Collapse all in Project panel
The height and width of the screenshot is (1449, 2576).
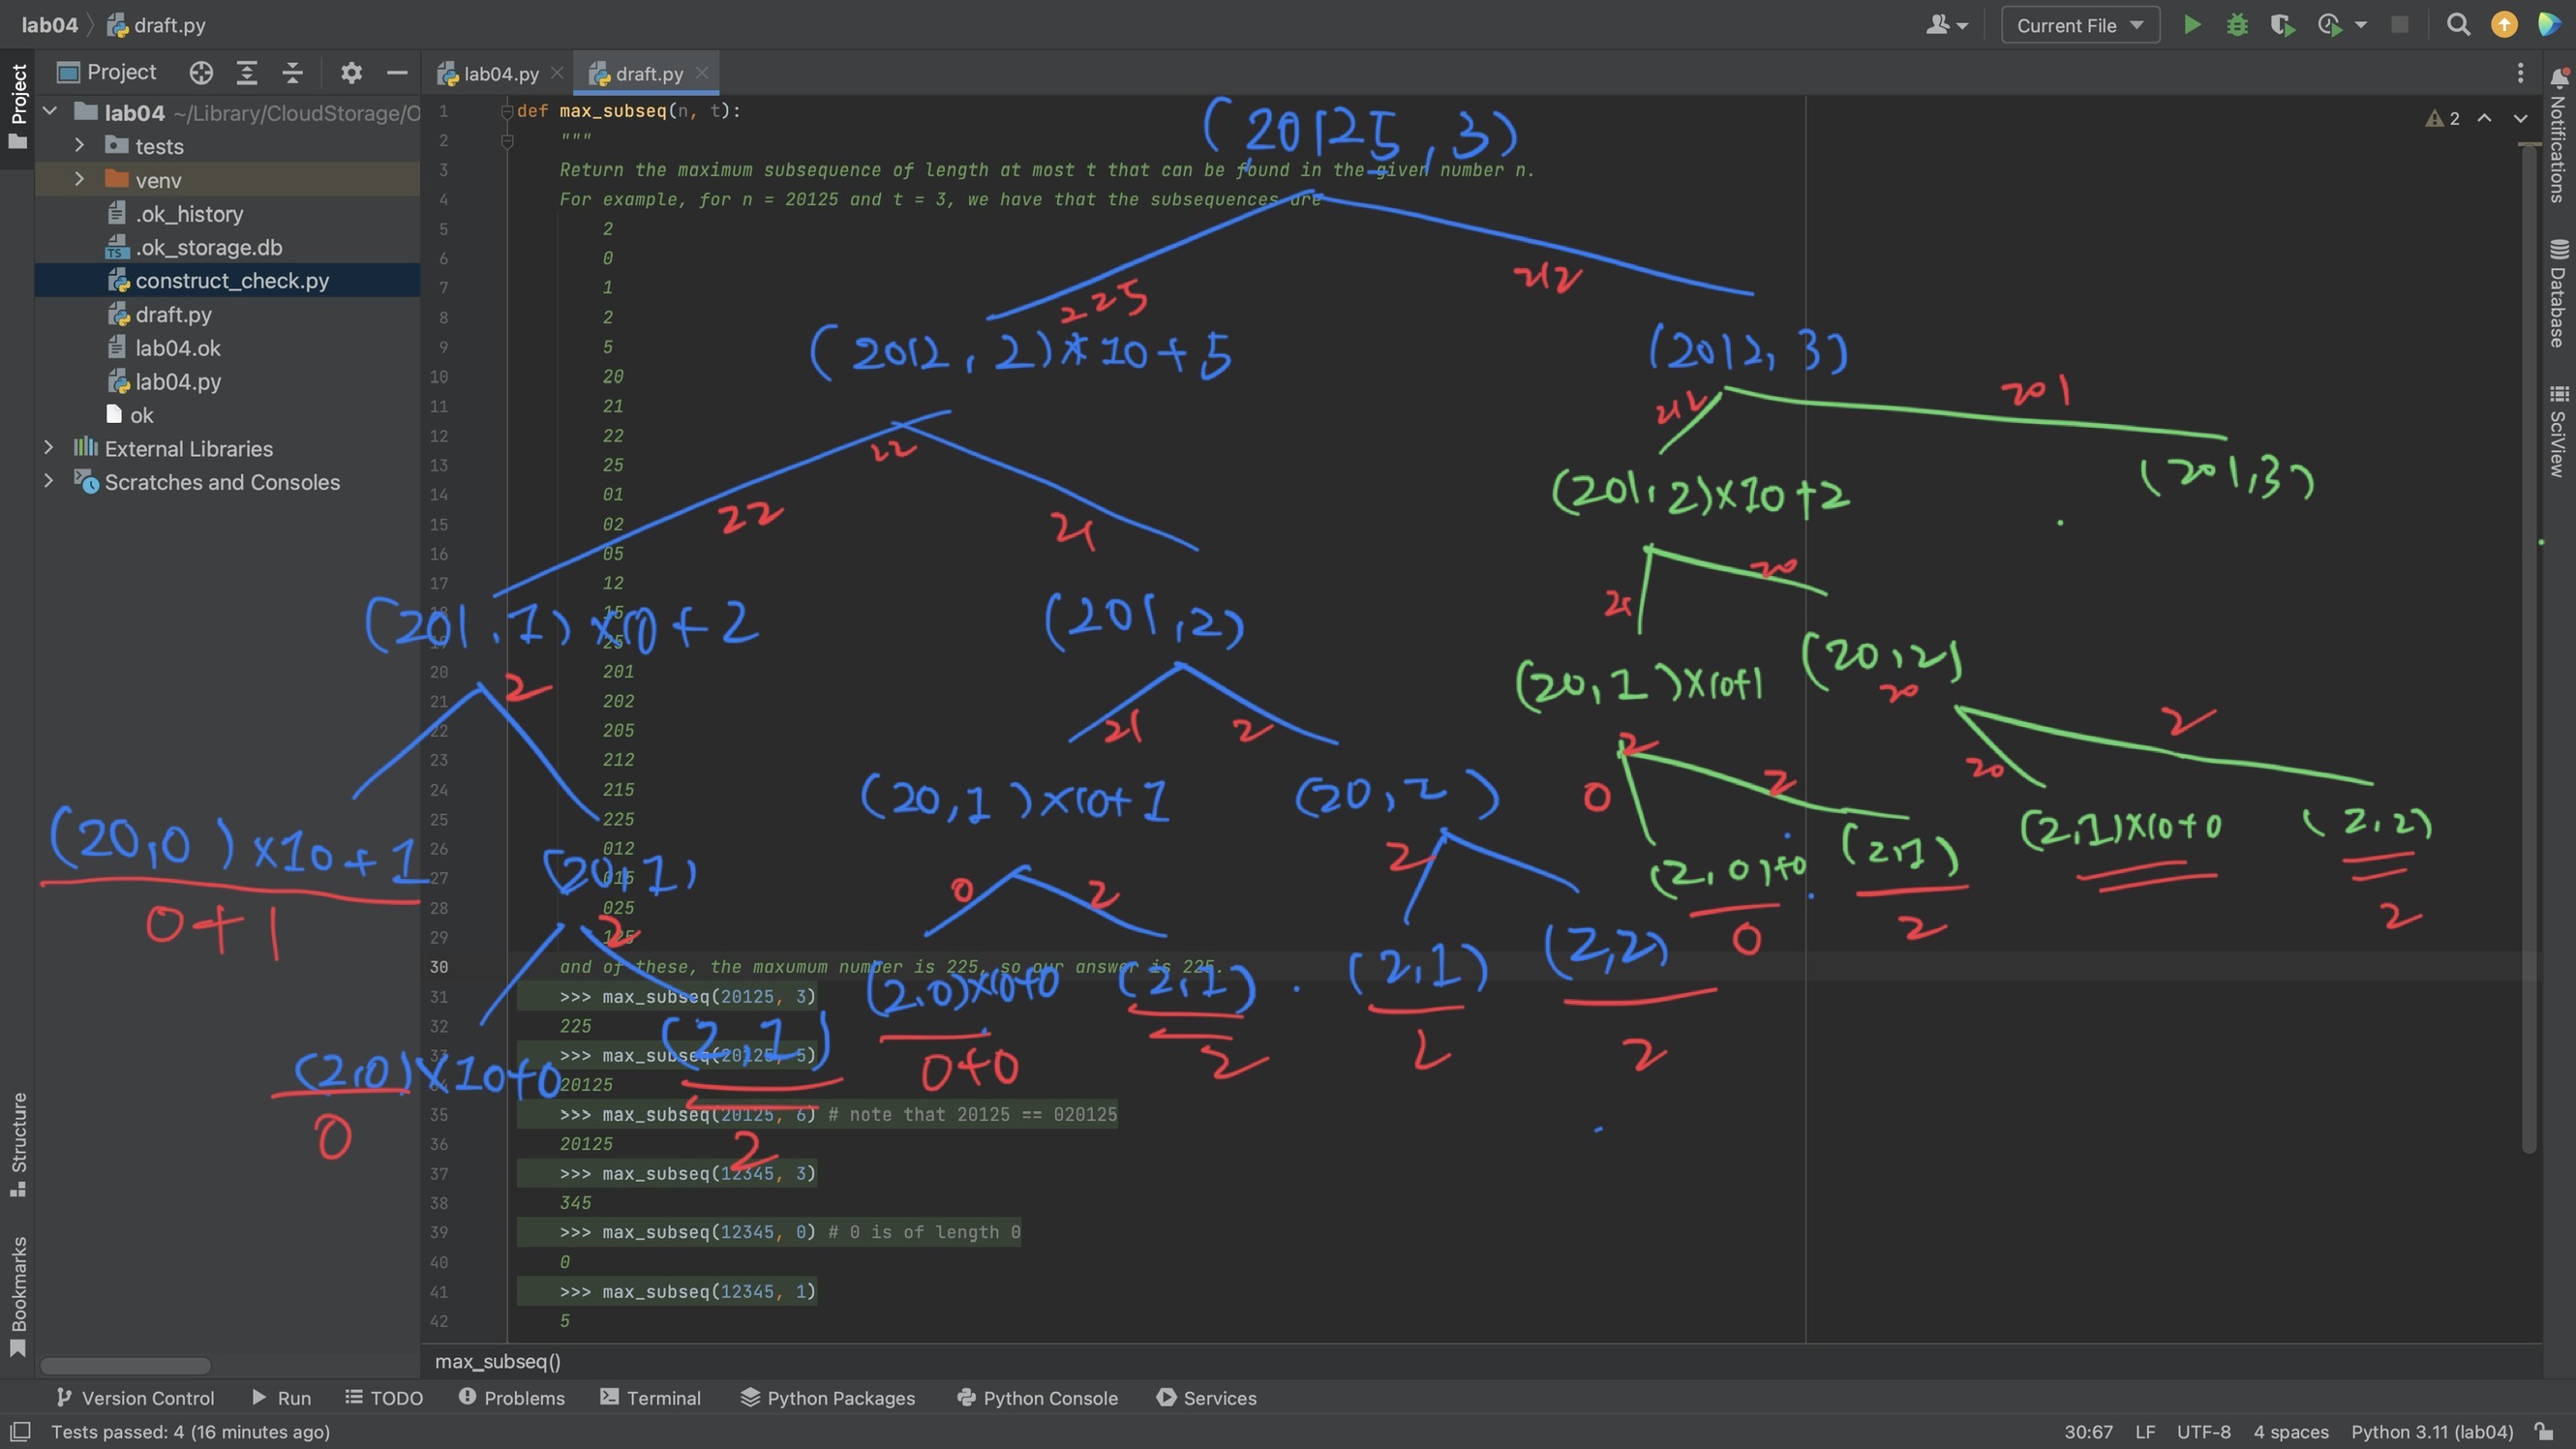pyautogui.click(x=292, y=72)
